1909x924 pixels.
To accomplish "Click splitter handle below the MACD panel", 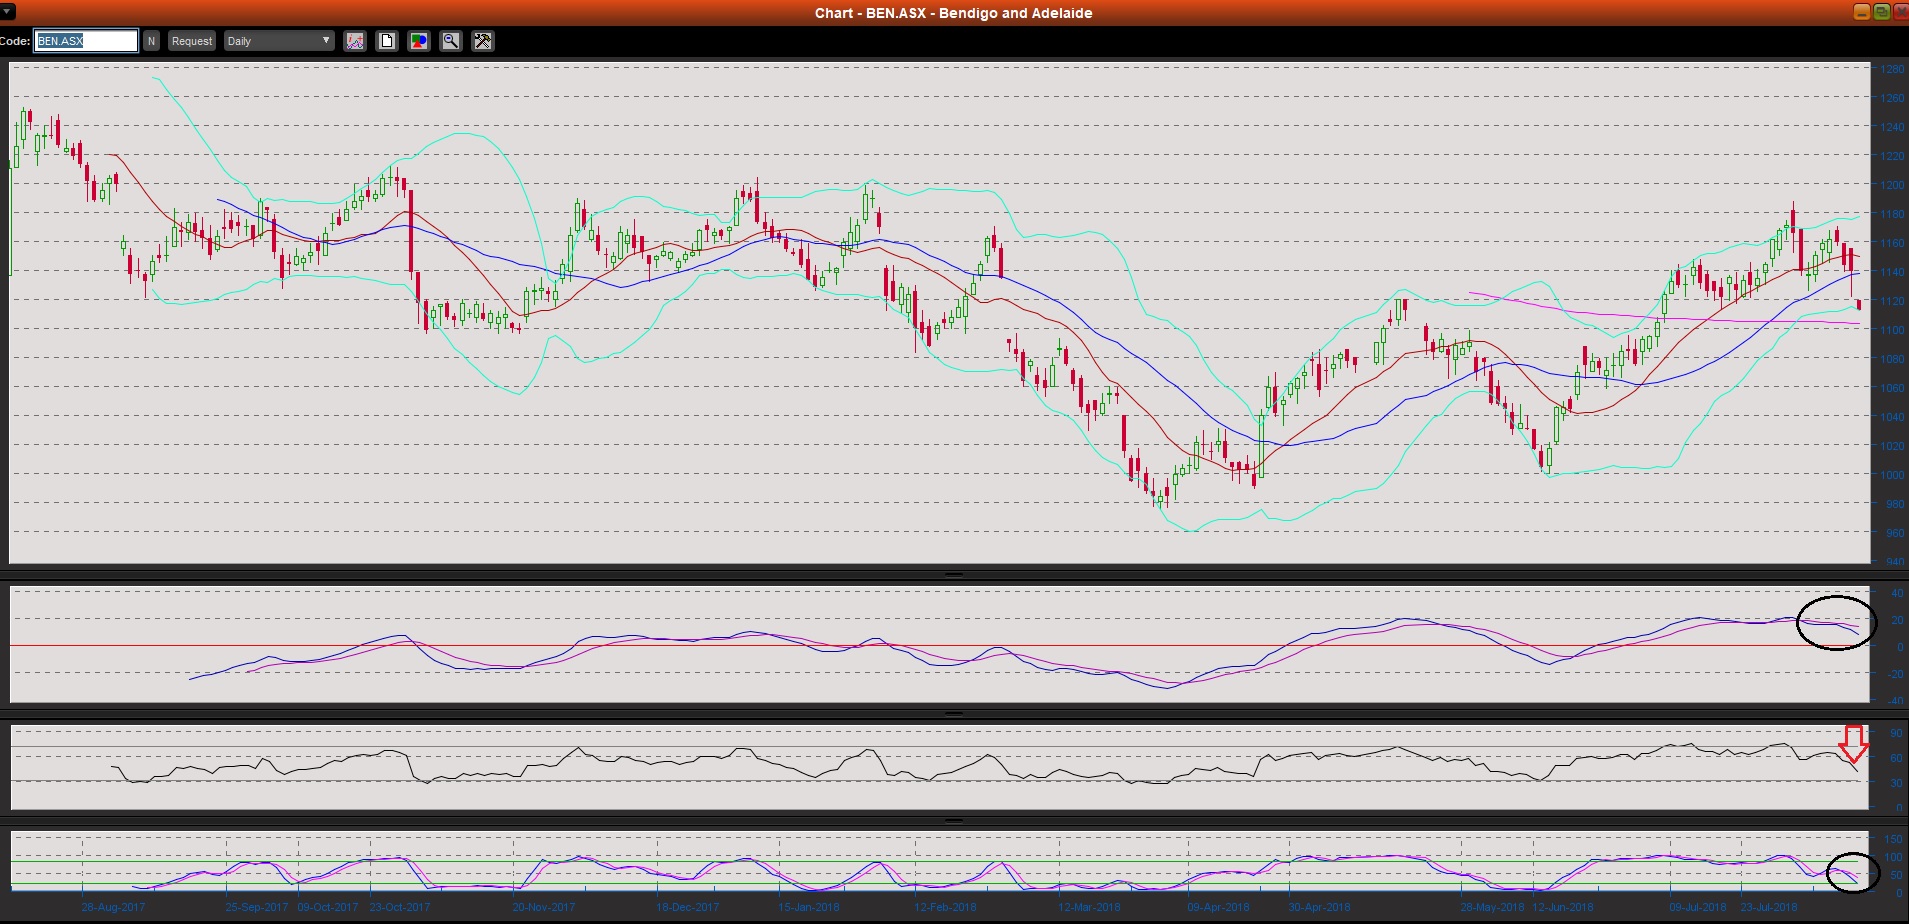I will pos(954,714).
